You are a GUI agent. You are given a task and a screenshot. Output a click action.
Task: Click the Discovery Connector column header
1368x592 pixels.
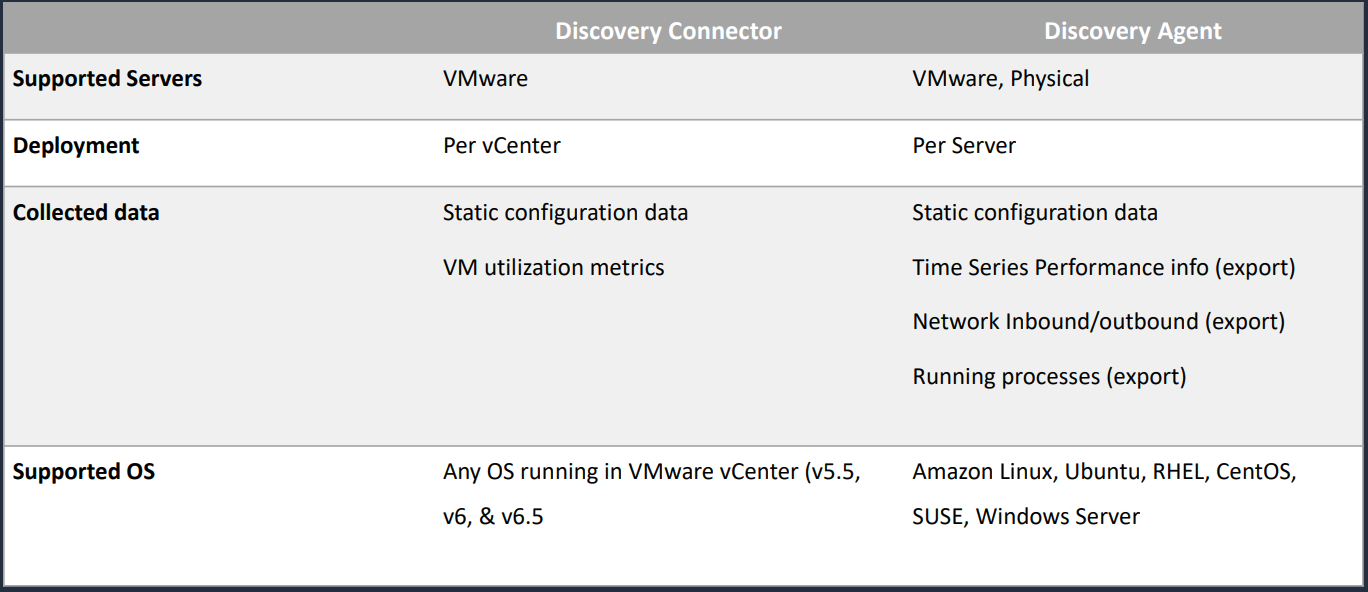click(x=668, y=31)
